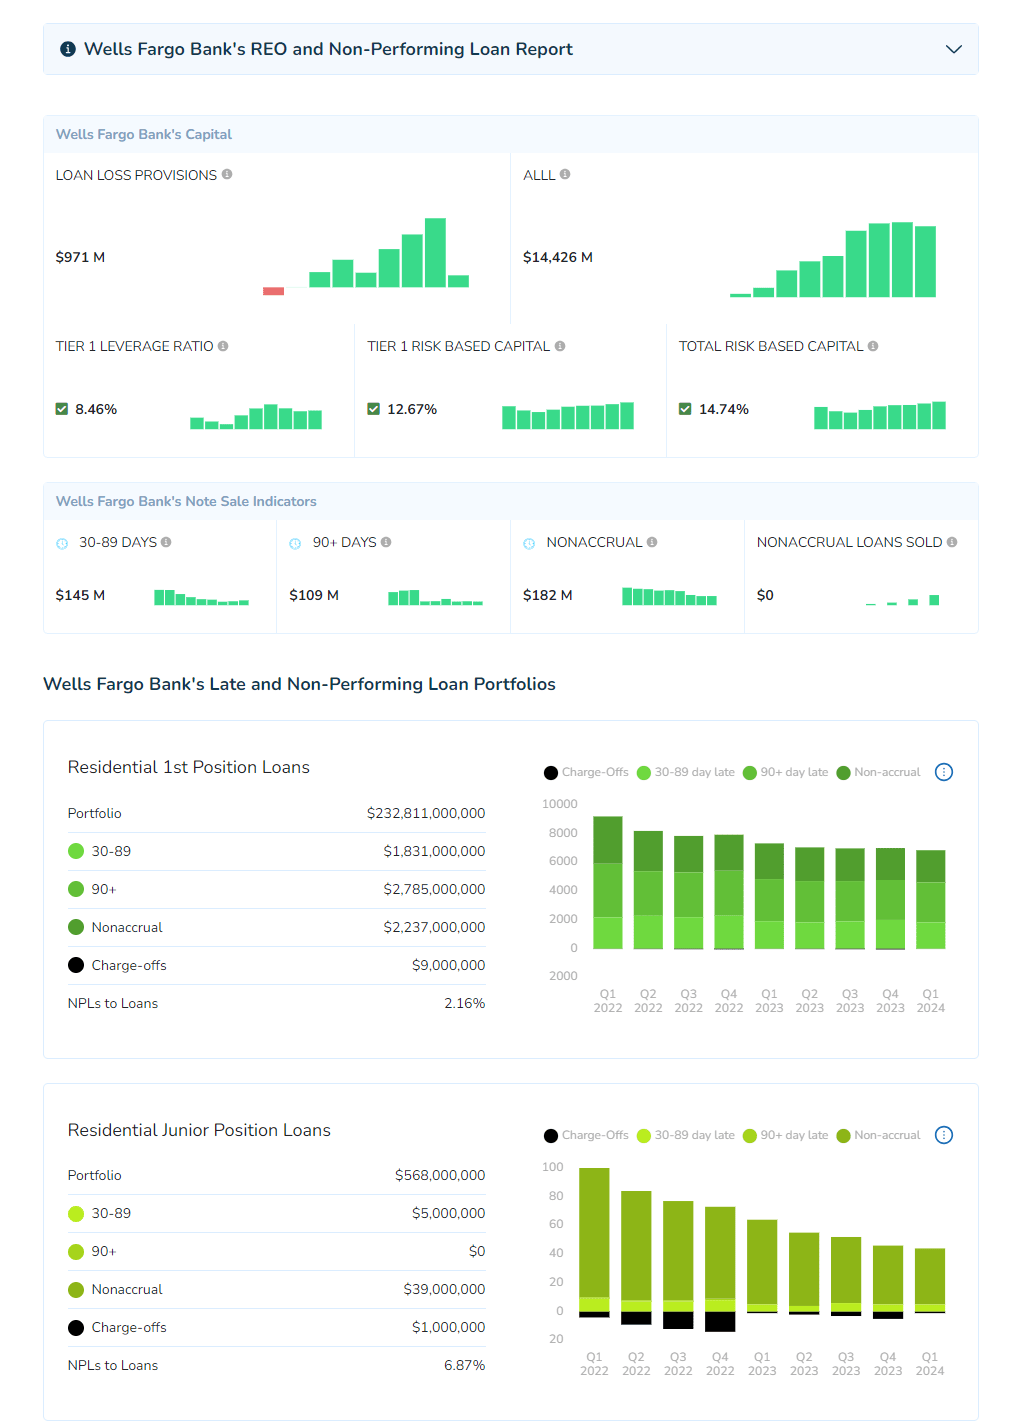
Task: Click the black dot on the Junior Position Charge-offs row
Action: pos(76,1328)
